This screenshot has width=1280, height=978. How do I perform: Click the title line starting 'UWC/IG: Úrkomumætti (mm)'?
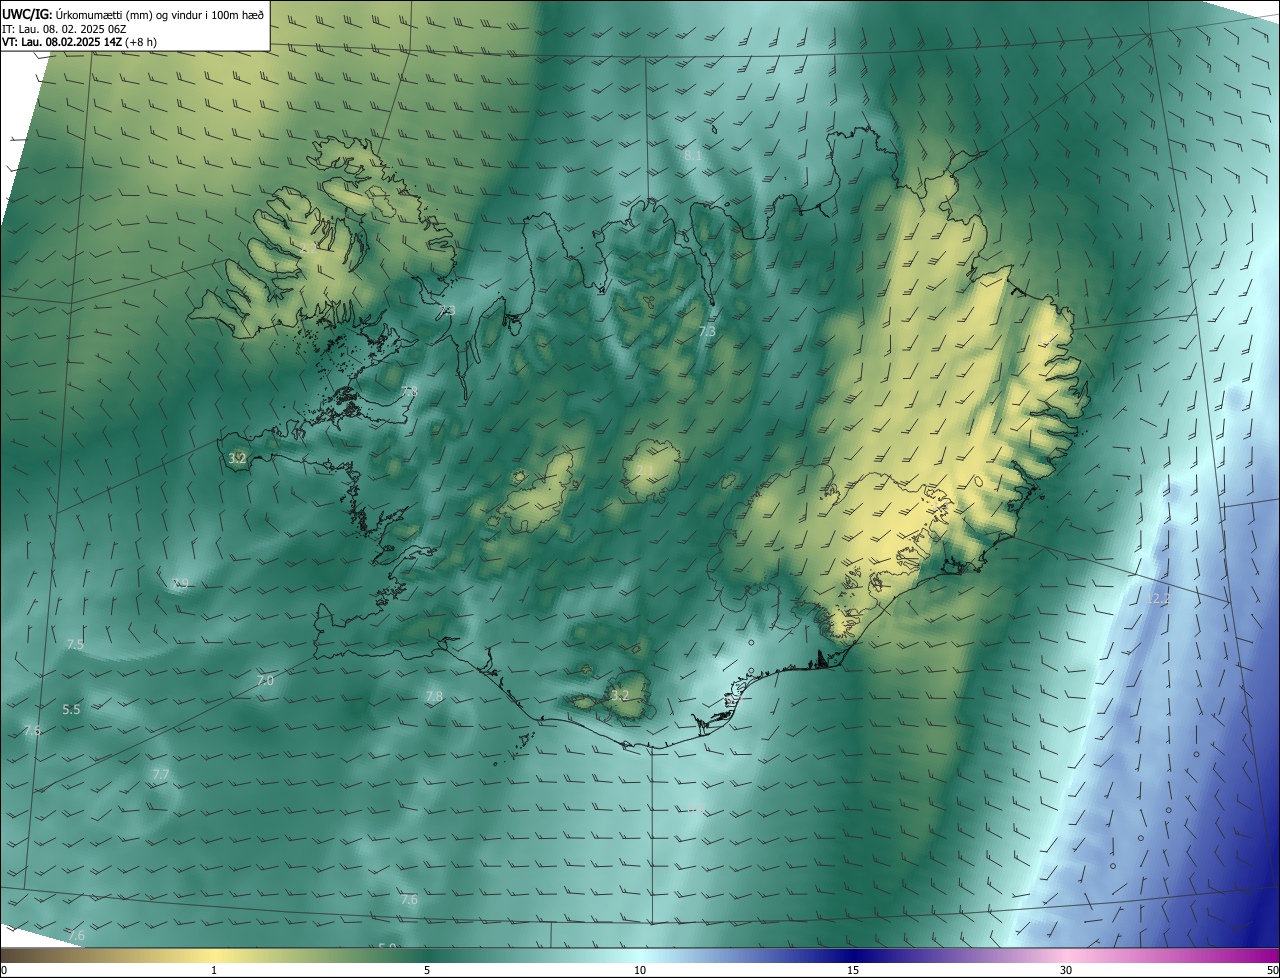tap(133, 14)
